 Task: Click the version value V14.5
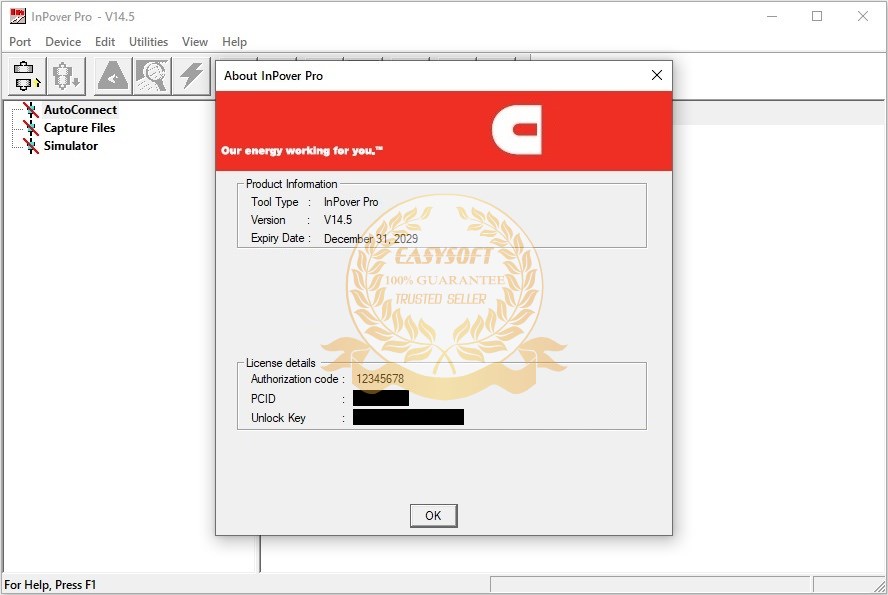click(x=338, y=220)
